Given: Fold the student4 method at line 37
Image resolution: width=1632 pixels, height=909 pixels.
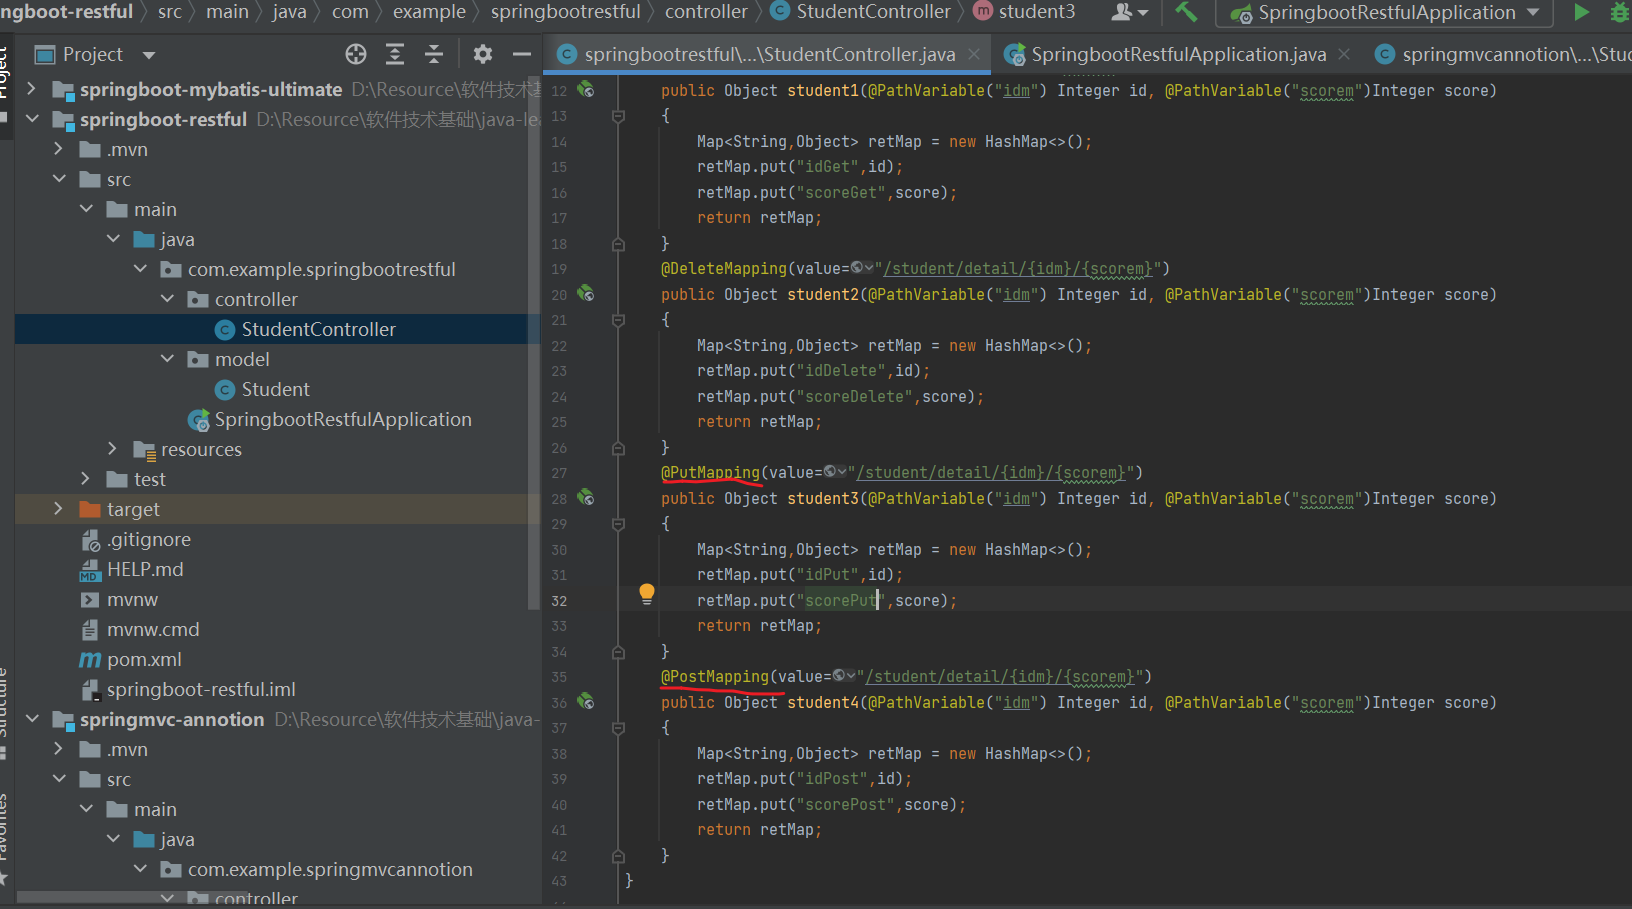Looking at the screenshot, I should [x=618, y=728].
